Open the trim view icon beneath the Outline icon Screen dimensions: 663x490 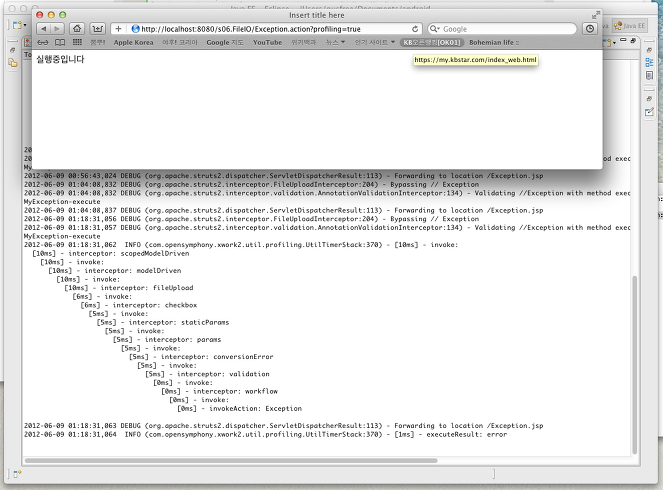[649, 75]
